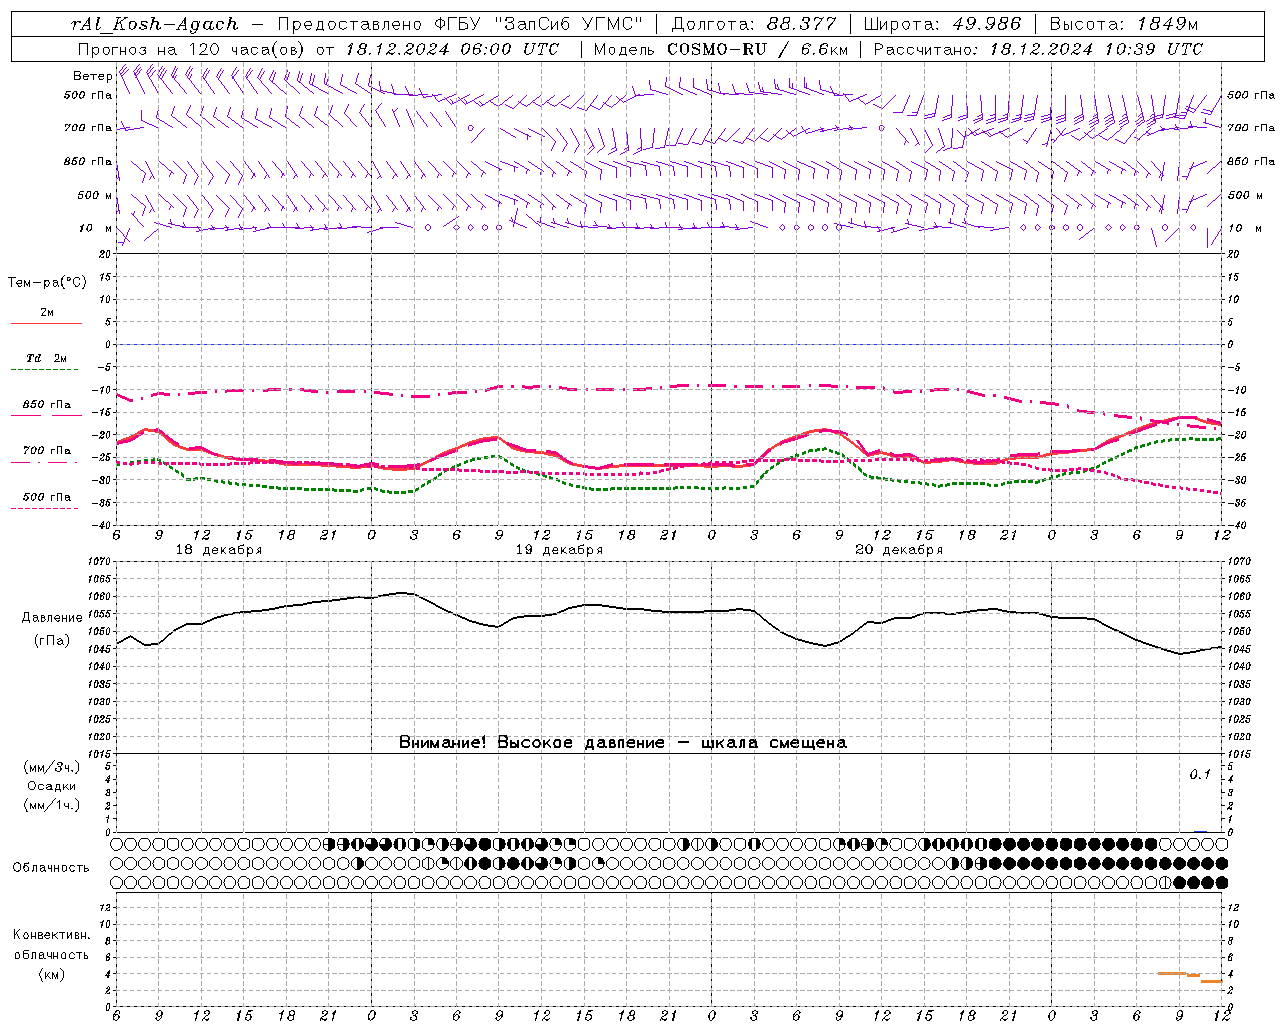Click the longitude value Долгота: 88.377
The width and height of the screenshot is (1280, 1024).
point(754,24)
